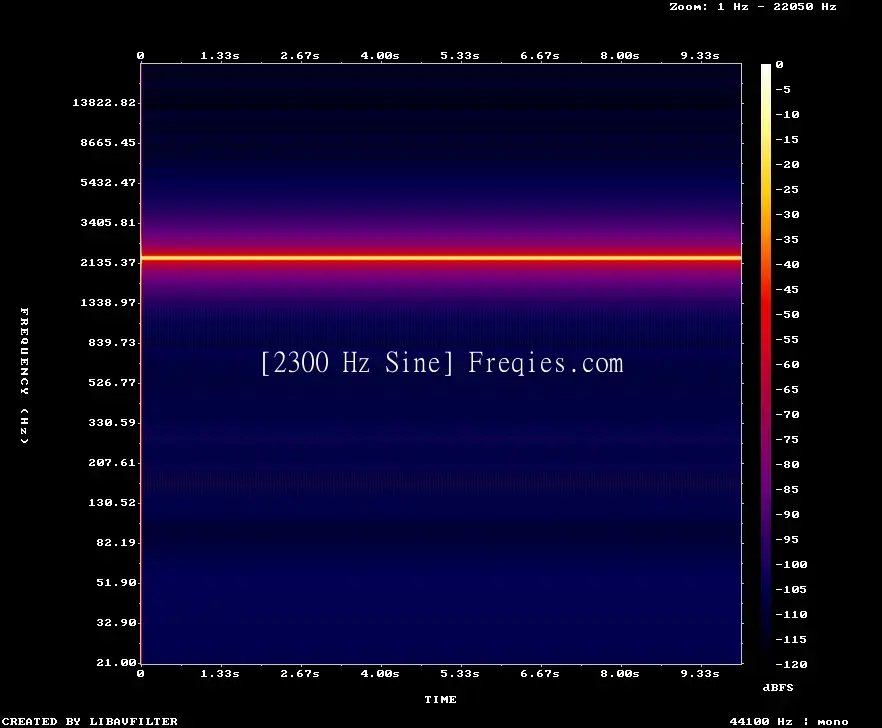Click the 8665.45 frequency axis label

[108, 142]
